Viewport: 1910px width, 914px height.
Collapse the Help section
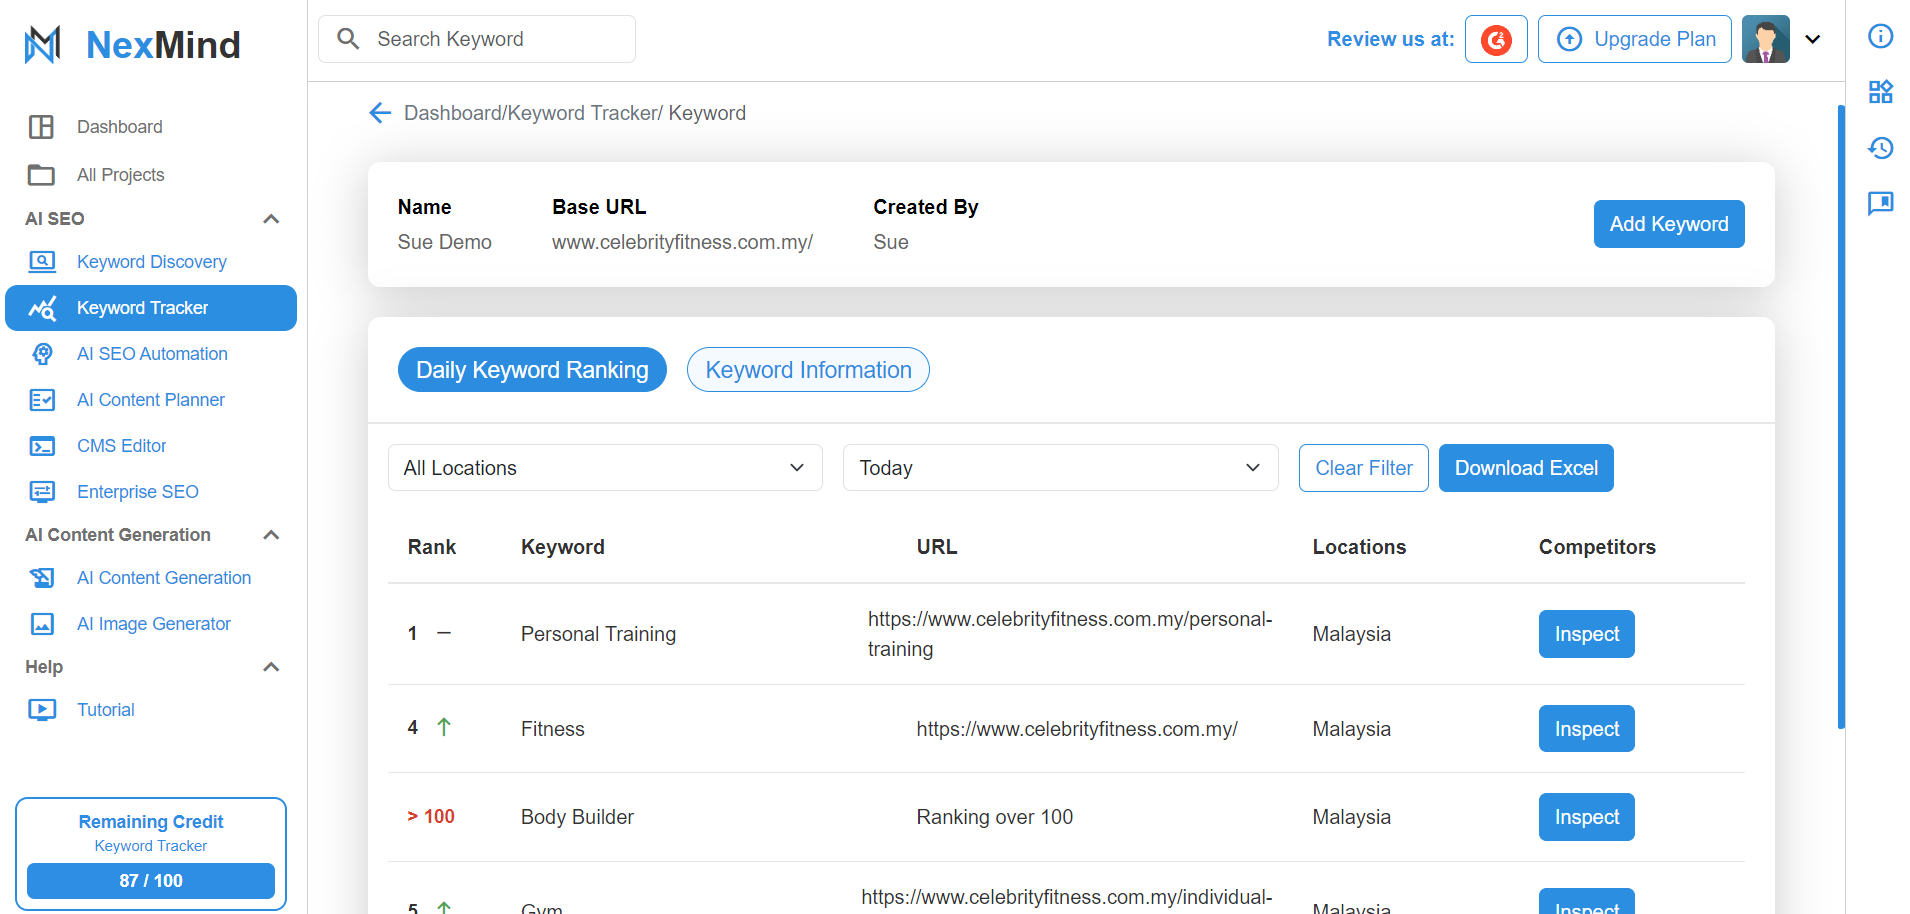point(271,667)
